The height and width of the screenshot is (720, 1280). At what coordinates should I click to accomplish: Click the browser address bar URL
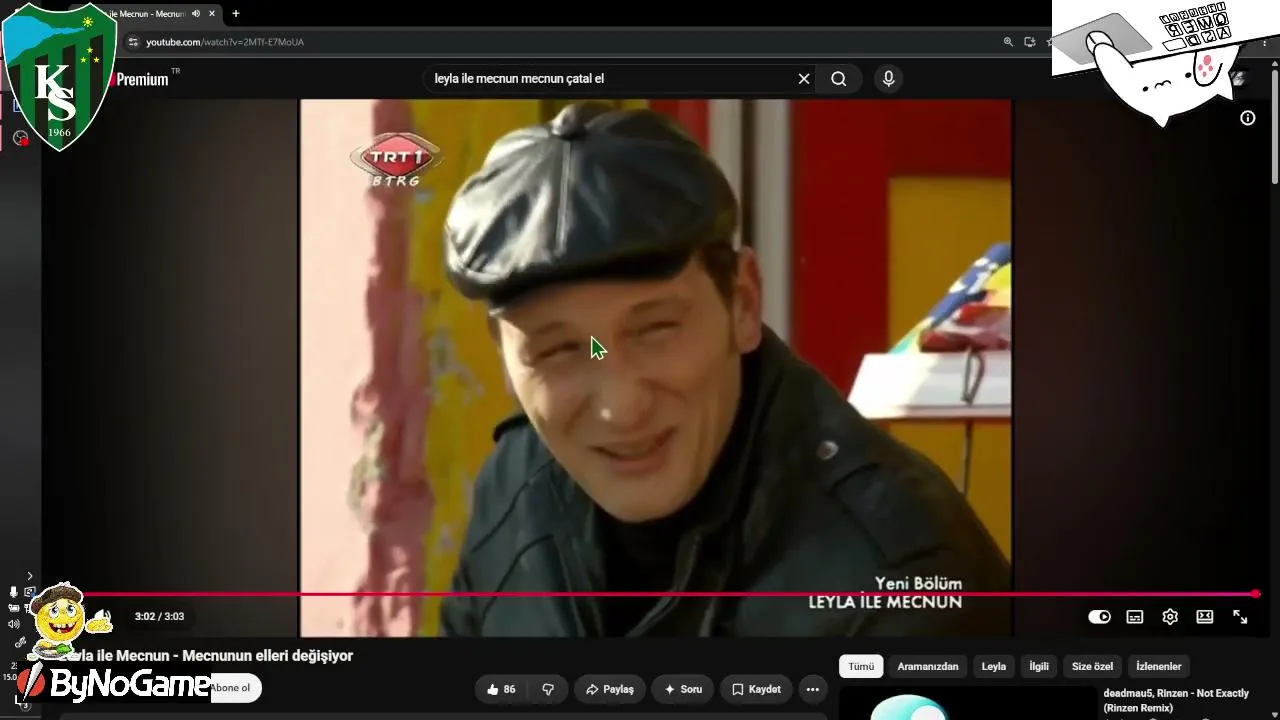coord(225,42)
